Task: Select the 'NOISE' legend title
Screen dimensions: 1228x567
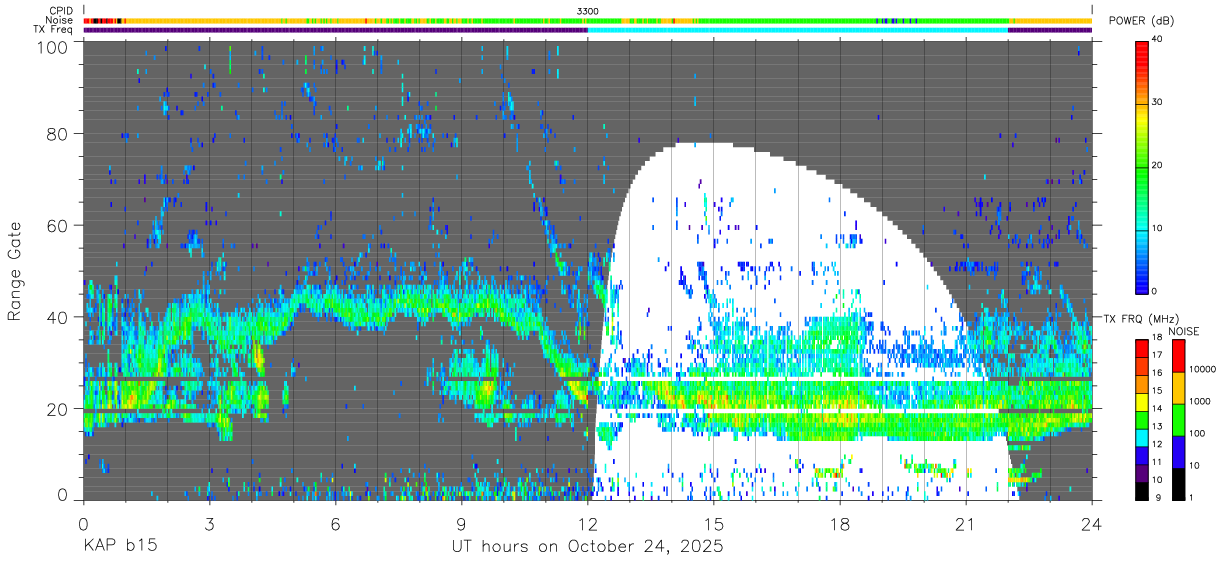Action: (1183, 331)
